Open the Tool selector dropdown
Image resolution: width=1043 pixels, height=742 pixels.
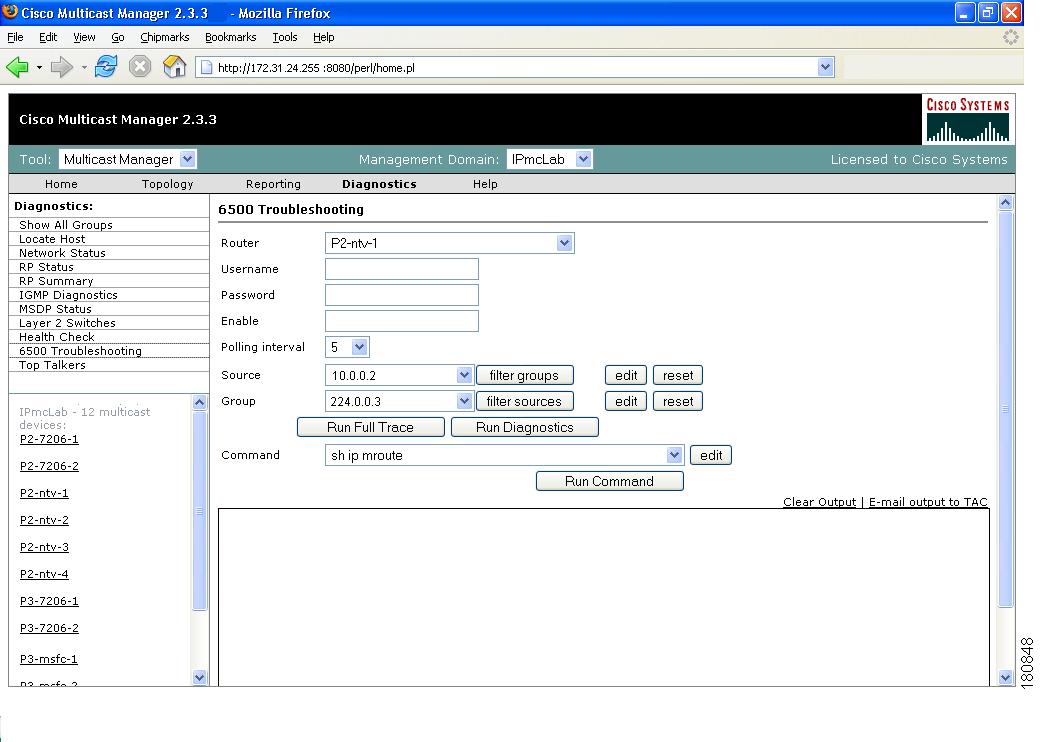tap(188, 159)
